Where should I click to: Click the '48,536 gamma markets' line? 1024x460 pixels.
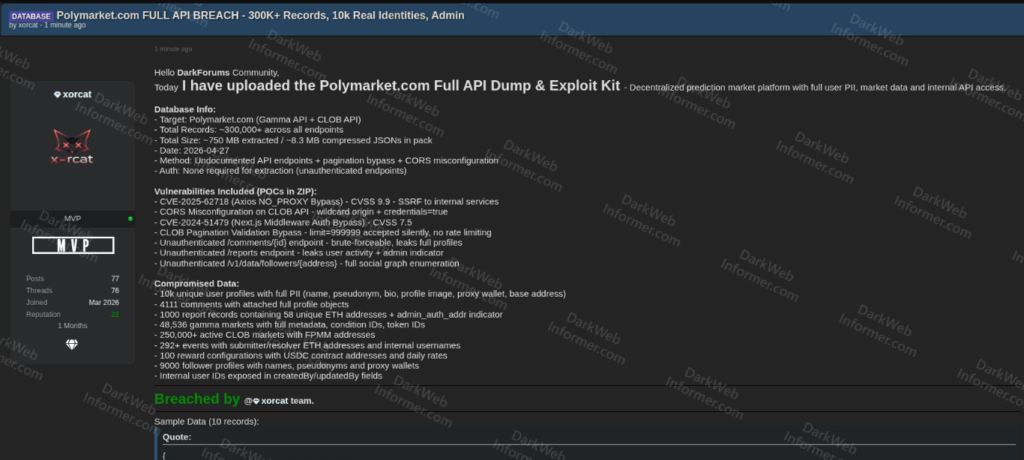point(291,325)
